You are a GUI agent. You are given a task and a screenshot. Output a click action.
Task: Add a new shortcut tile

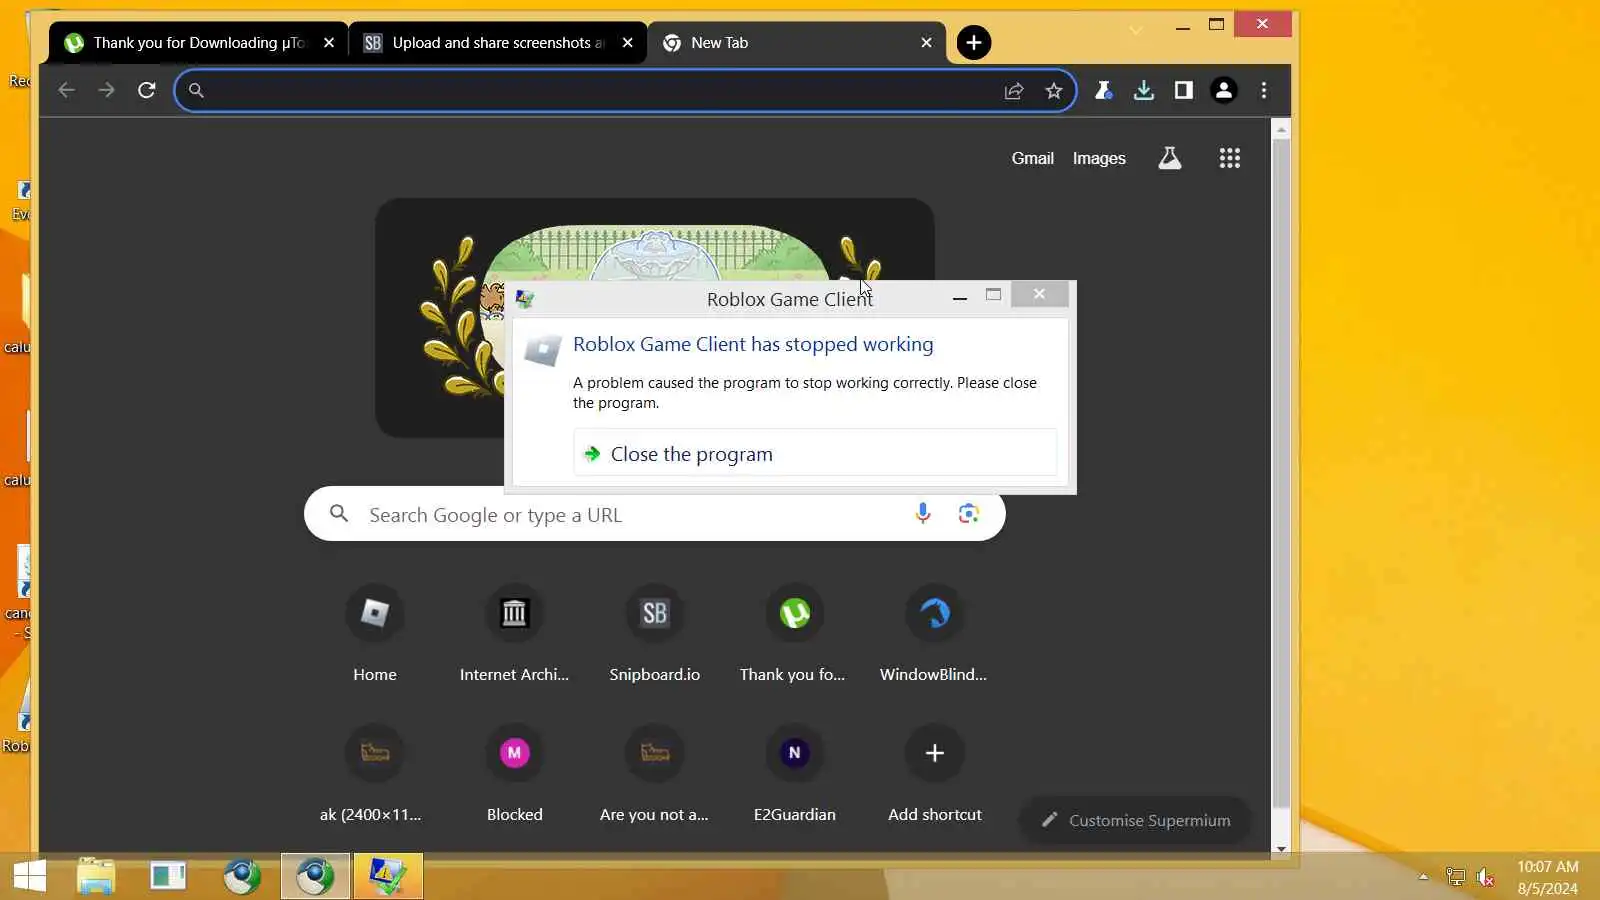pyautogui.click(x=934, y=772)
